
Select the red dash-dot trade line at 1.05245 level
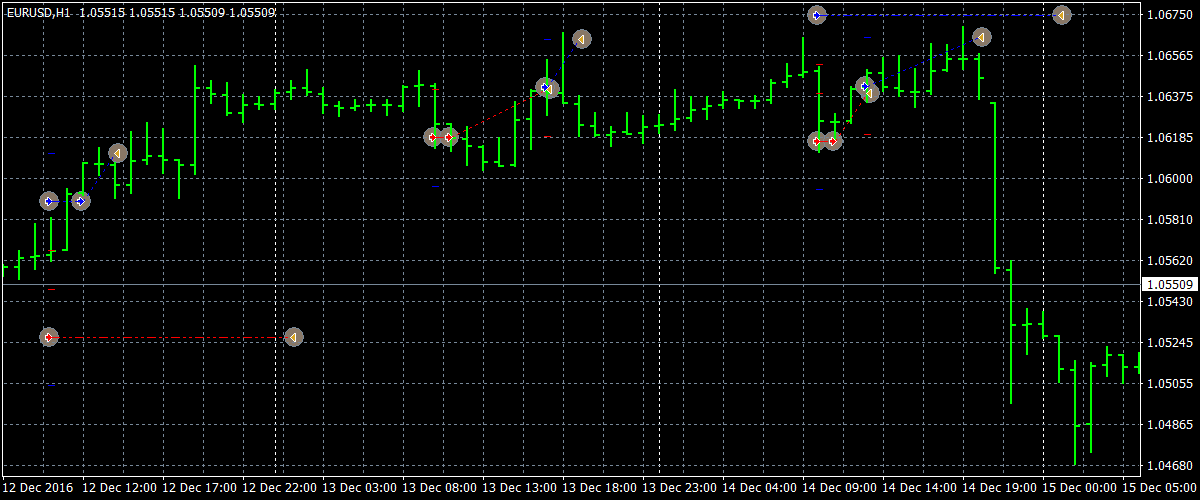coord(171,338)
